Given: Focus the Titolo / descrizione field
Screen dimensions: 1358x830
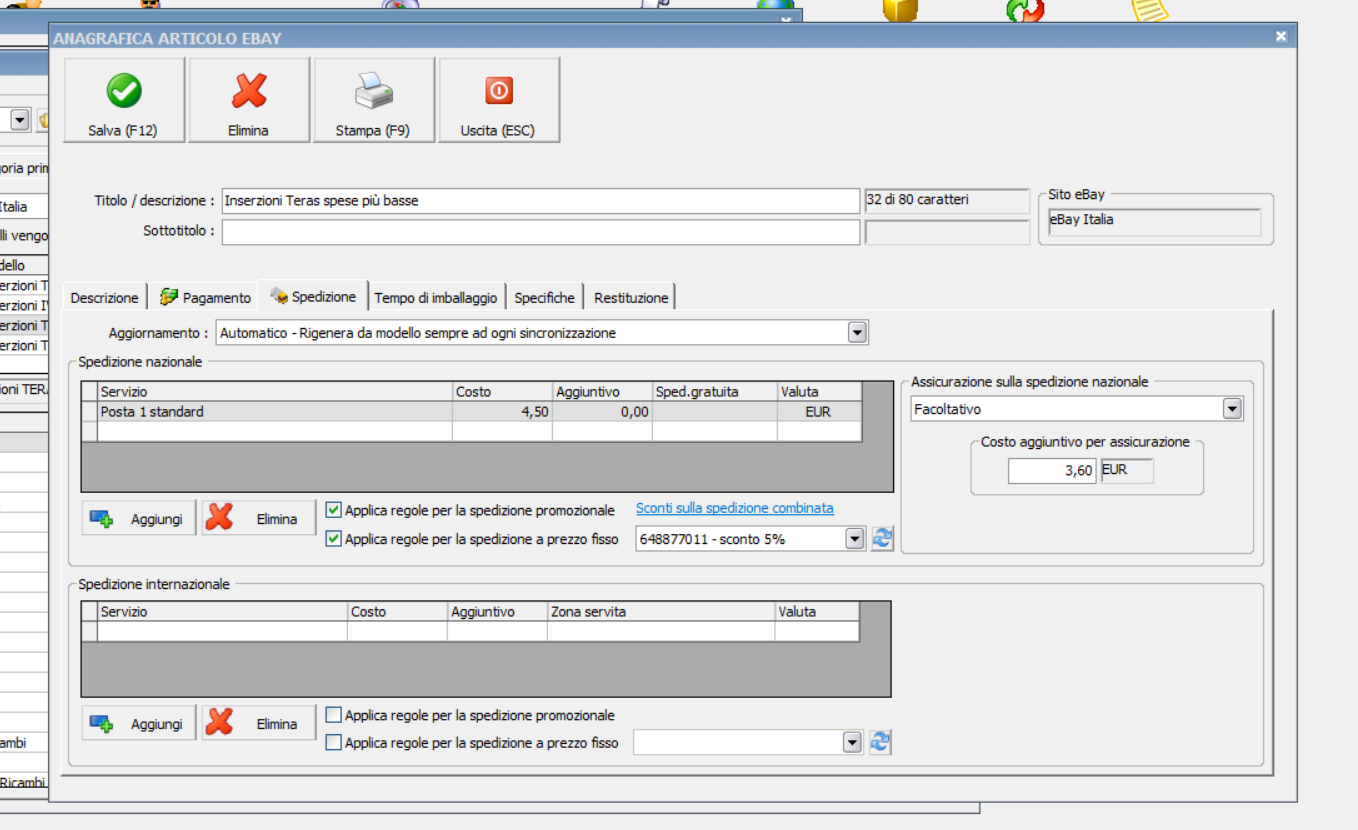Looking at the screenshot, I should [x=541, y=201].
